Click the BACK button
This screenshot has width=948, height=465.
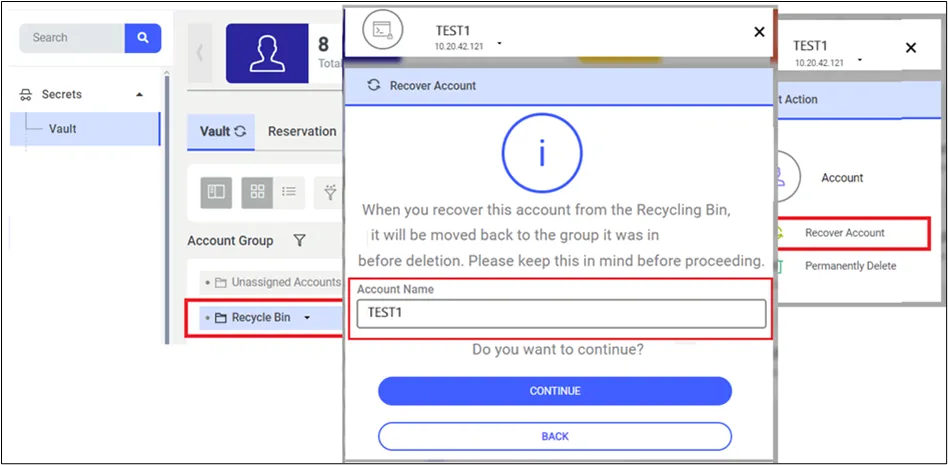point(555,437)
